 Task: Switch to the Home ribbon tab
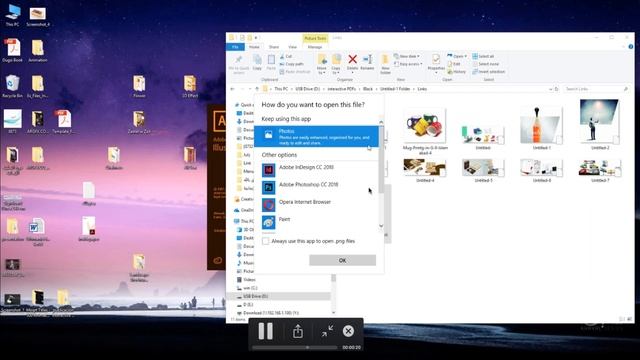coord(254,47)
